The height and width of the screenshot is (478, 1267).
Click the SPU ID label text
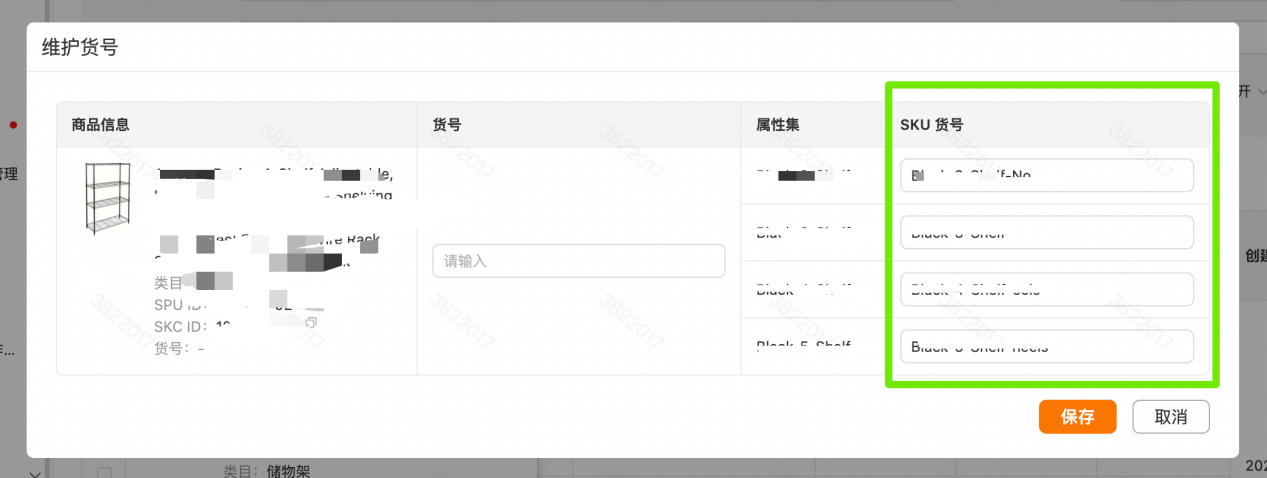[x=181, y=305]
